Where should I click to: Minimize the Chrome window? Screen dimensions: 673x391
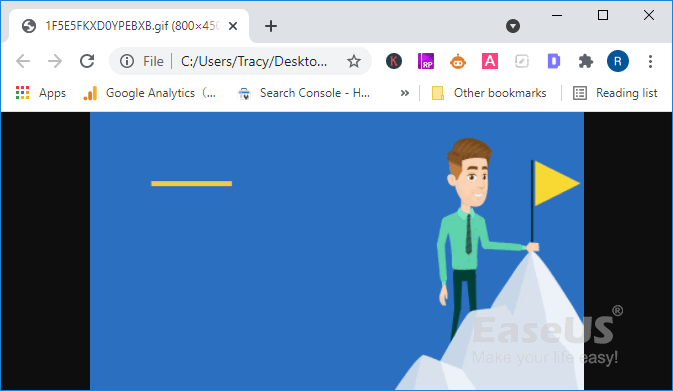point(557,15)
